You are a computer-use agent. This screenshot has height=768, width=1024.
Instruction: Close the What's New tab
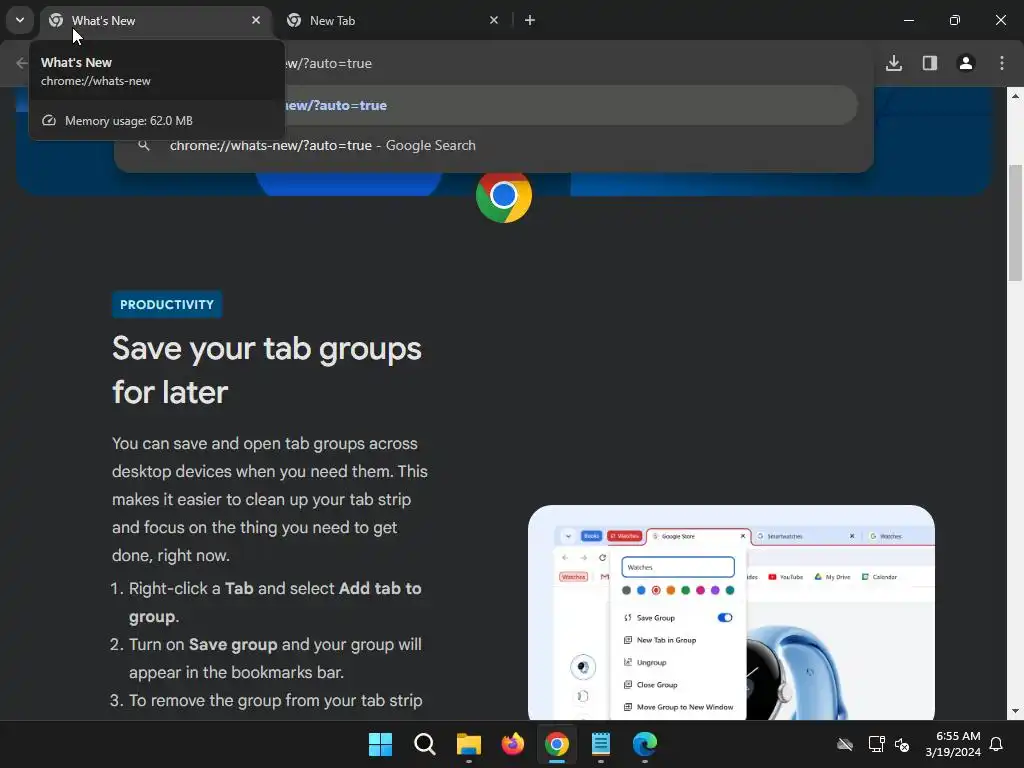point(256,20)
